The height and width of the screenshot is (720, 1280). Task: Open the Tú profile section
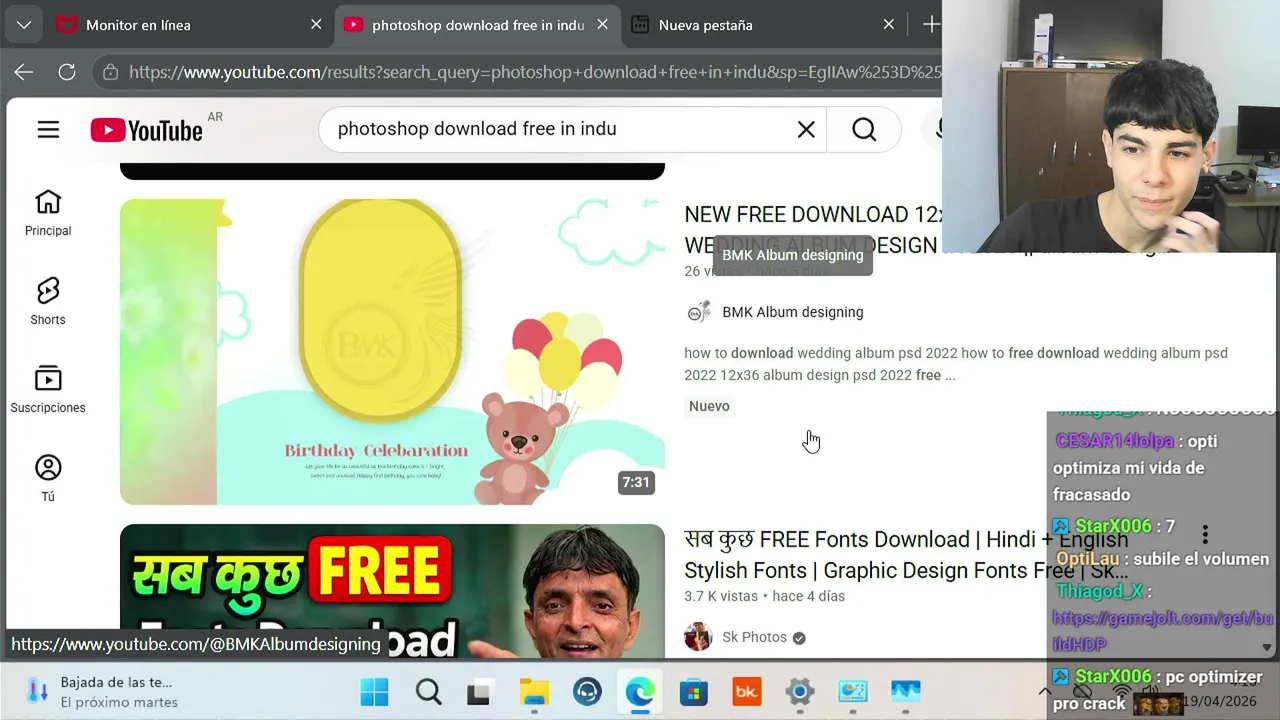point(48,478)
